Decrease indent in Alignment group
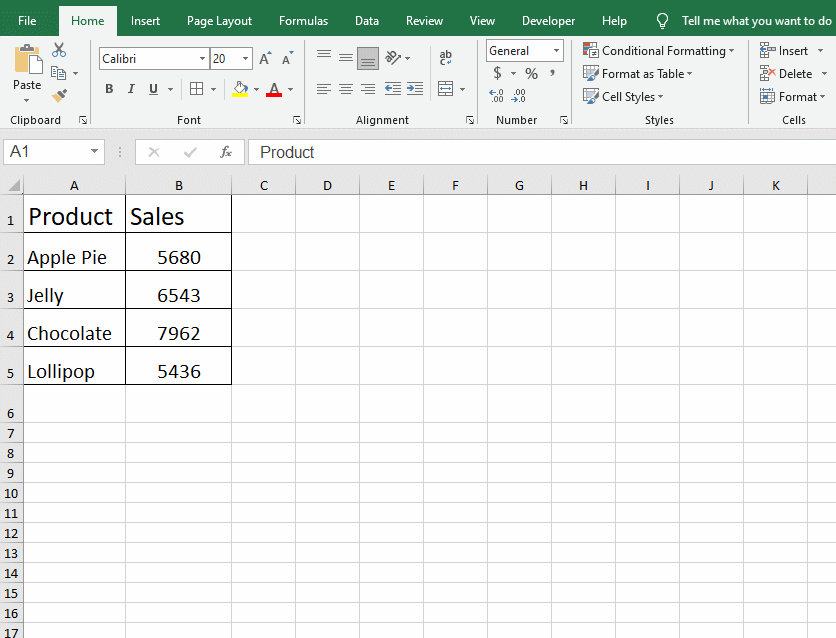Image resolution: width=836 pixels, height=638 pixels. tap(393, 88)
